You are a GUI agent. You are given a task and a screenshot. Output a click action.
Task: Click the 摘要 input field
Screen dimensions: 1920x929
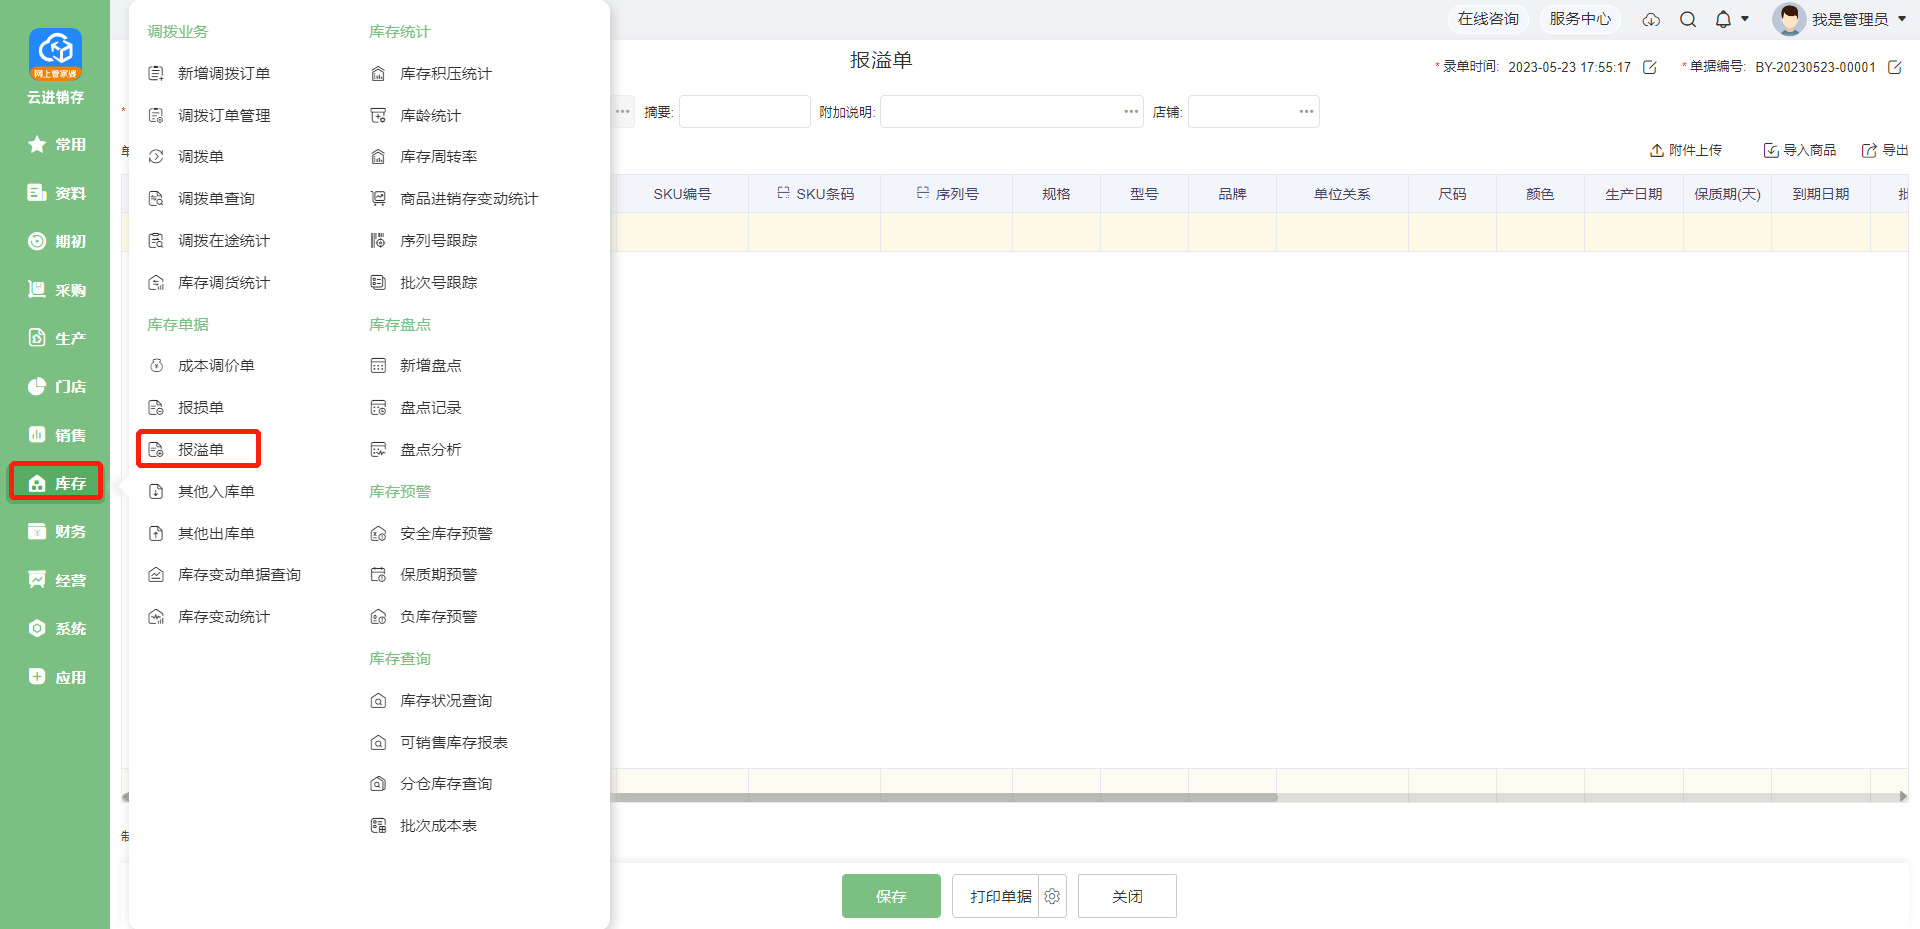point(745,111)
